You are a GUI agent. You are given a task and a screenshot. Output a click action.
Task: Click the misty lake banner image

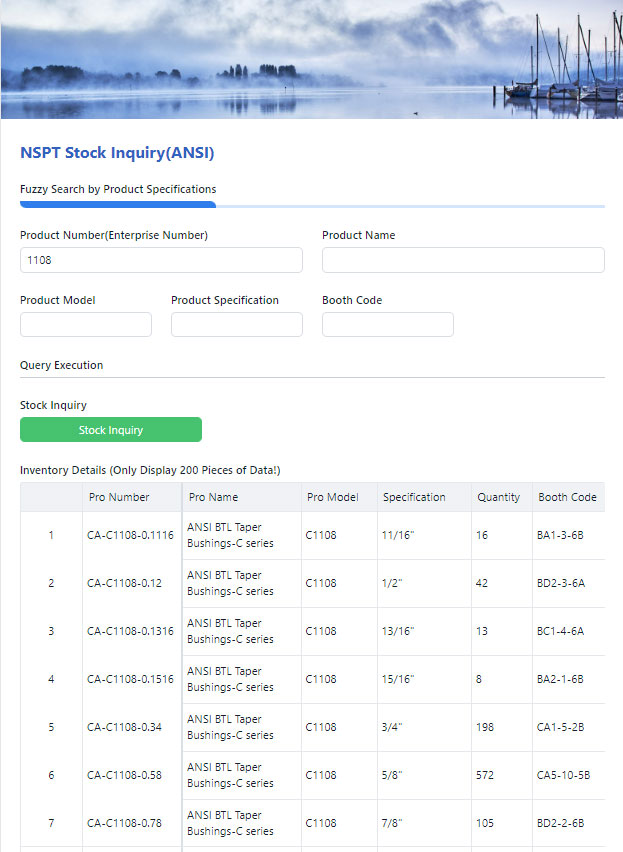click(311, 59)
